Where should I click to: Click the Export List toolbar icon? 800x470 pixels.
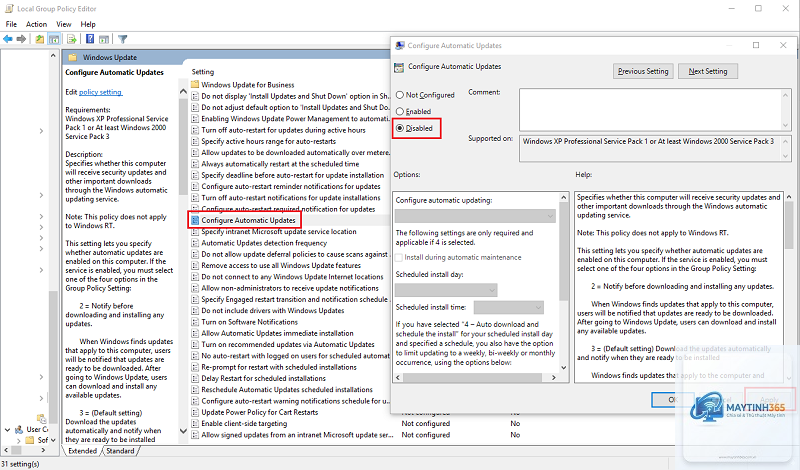point(71,39)
